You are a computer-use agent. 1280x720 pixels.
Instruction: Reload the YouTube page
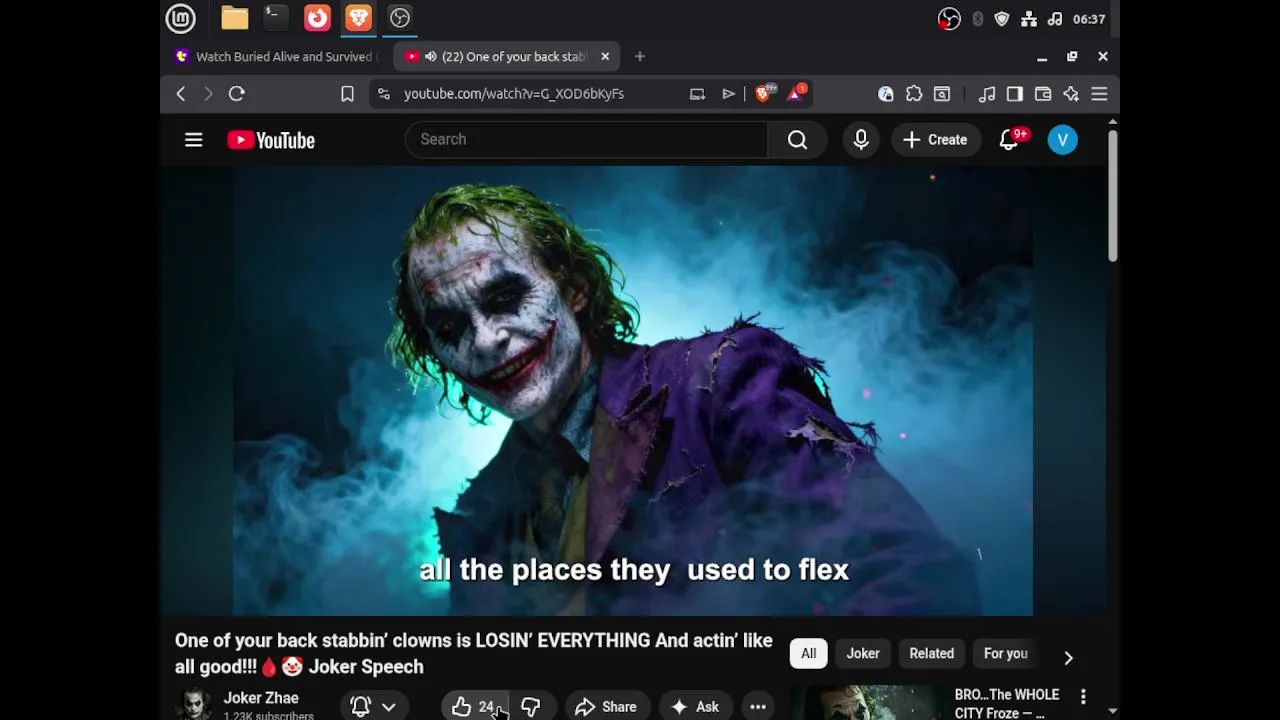coord(237,94)
